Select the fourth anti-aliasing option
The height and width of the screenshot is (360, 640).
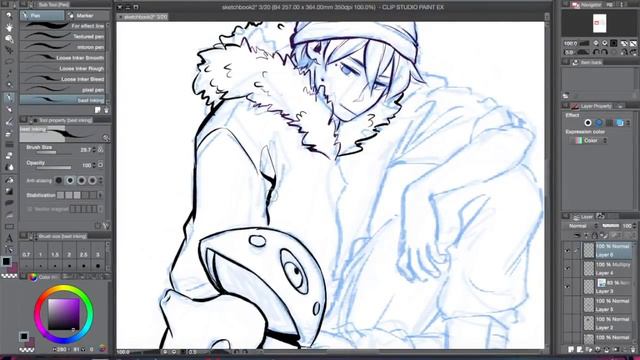coord(93,180)
